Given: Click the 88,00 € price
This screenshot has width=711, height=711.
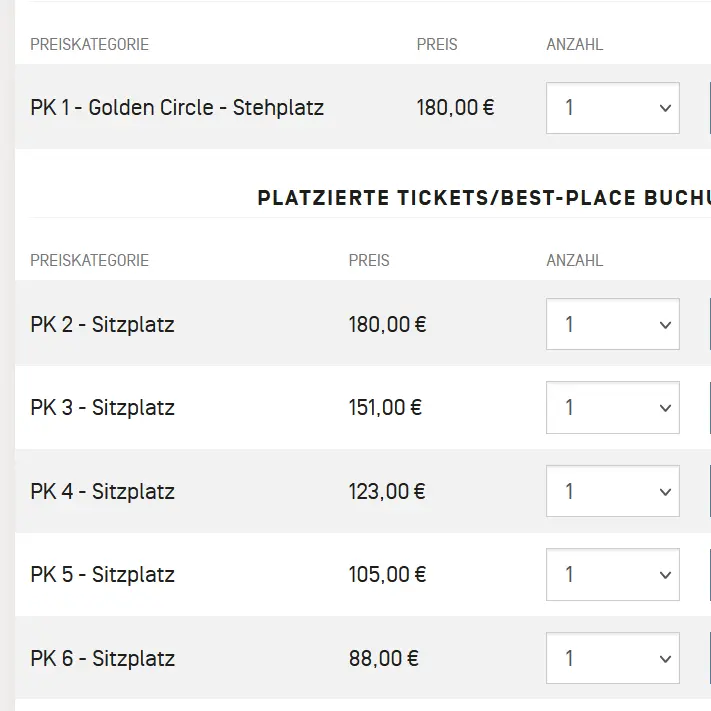Looking at the screenshot, I should pos(383,659).
